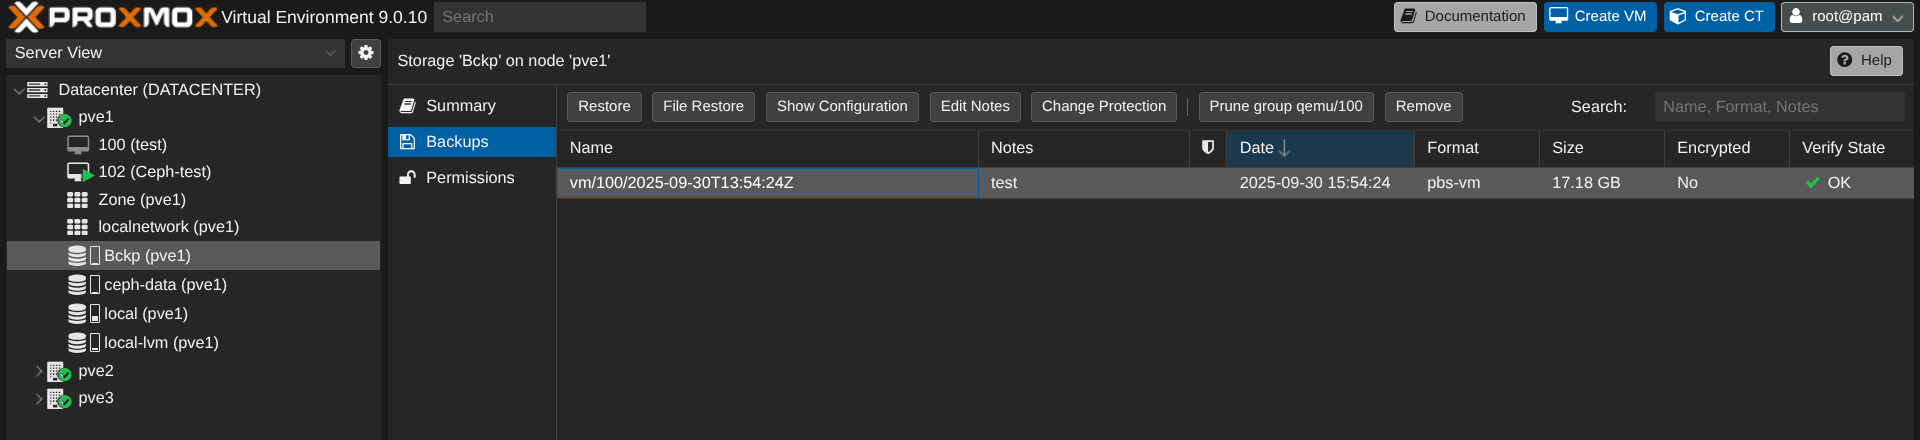Open the Server View settings gear
Image resolution: width=1920 pixels, height=440 pixels.
[x=366, y=53]
